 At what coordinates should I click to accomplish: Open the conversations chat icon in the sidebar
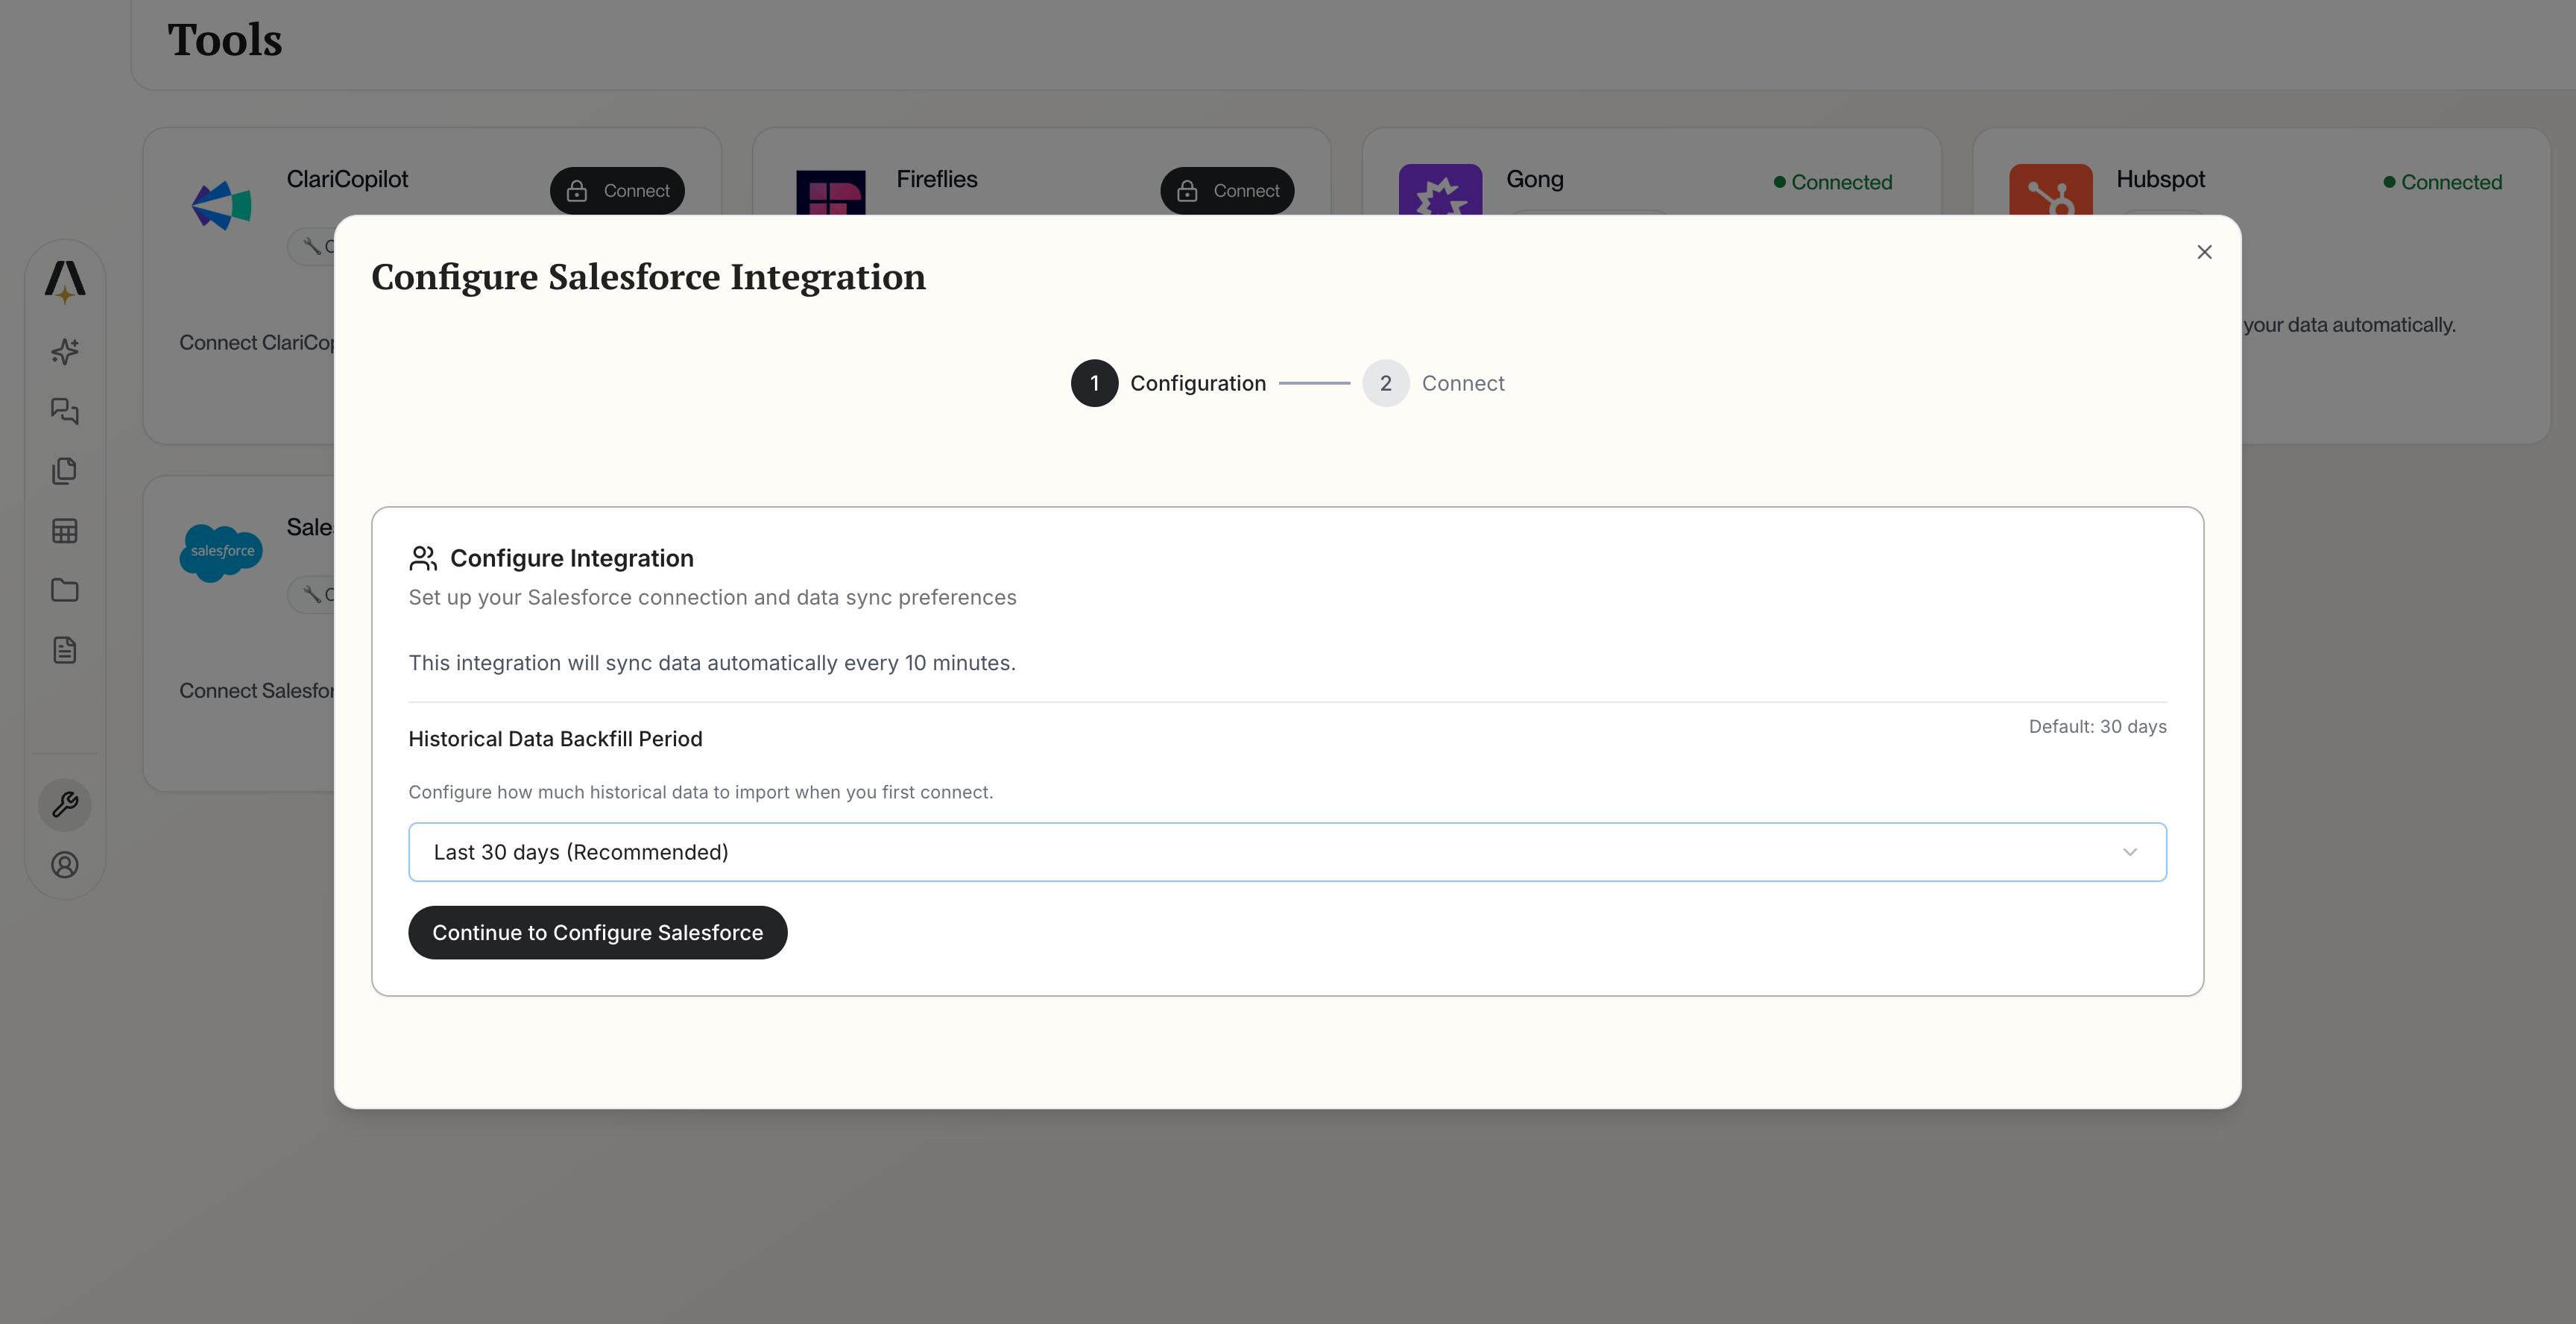click(x=64, y=411)
